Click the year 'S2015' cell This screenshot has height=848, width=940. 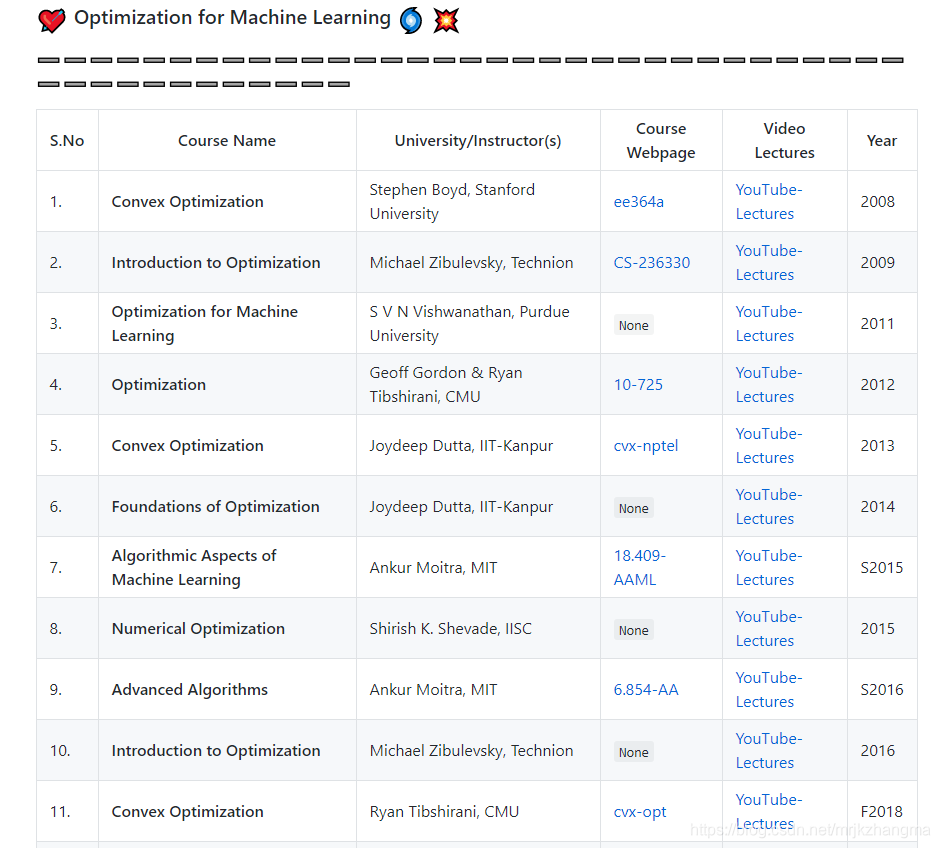pos(881,568)
